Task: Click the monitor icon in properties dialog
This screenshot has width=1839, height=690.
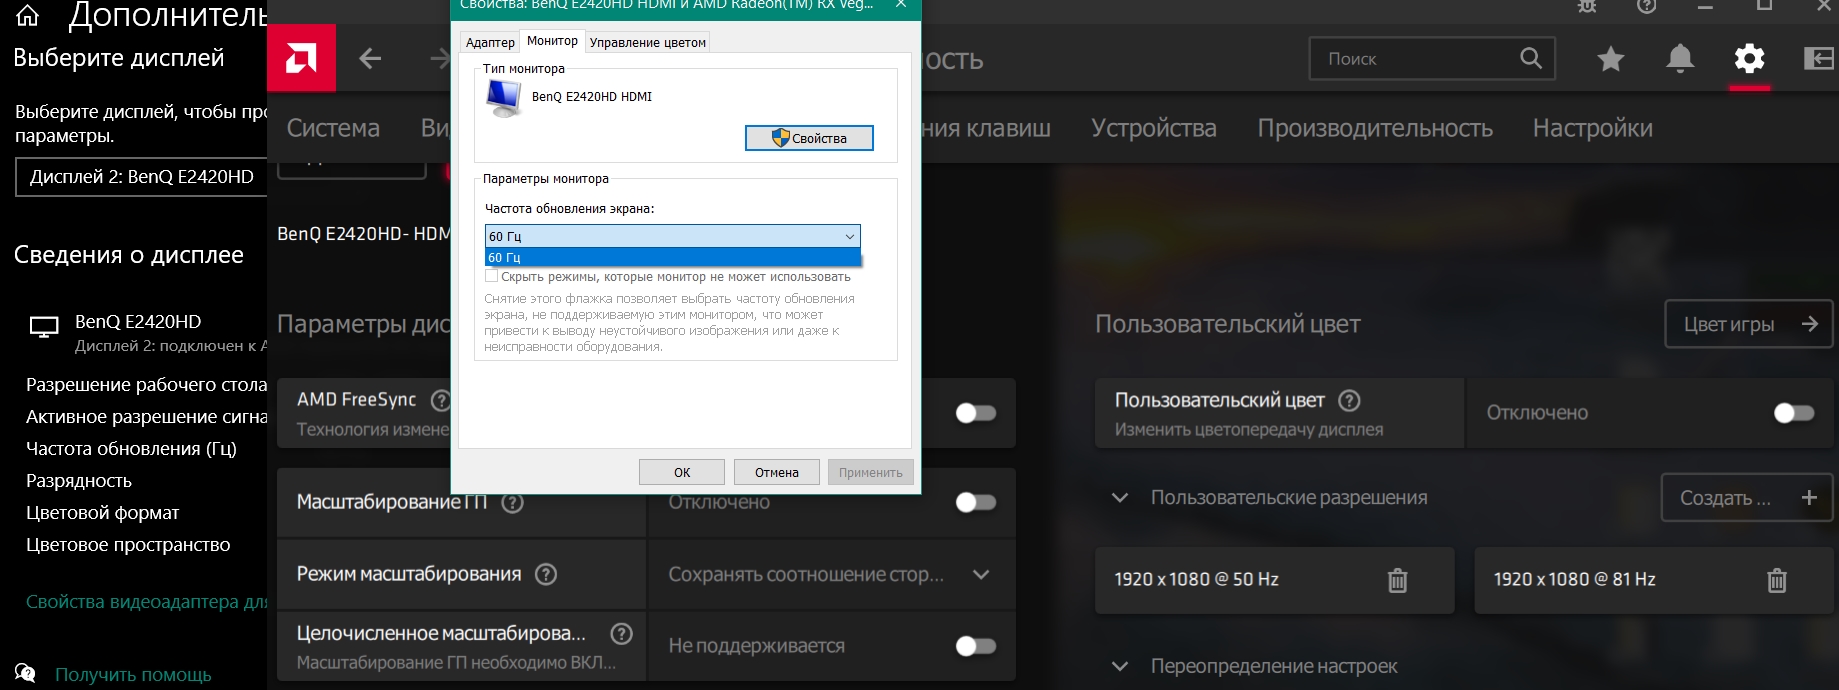Action: click(504, 98)
